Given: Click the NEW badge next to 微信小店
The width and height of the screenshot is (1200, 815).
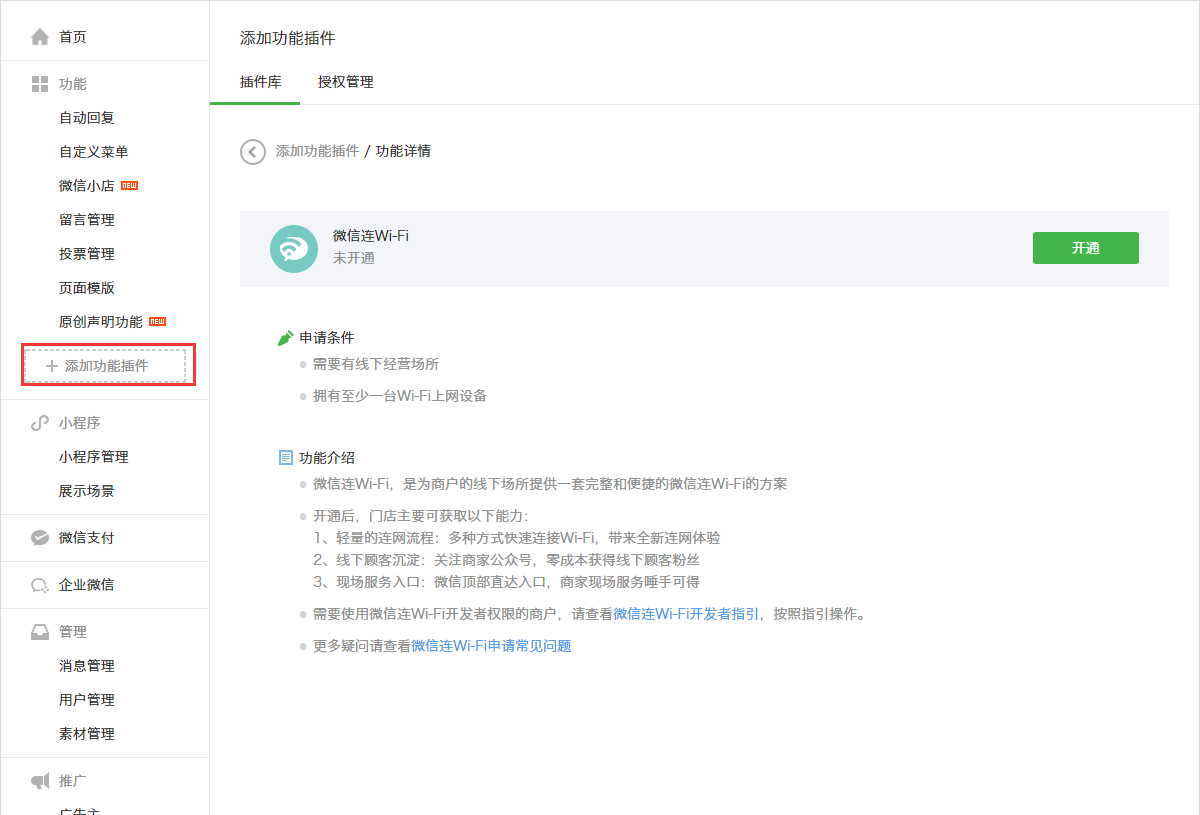Looking at the screenshot, I should tap(129, 186).
